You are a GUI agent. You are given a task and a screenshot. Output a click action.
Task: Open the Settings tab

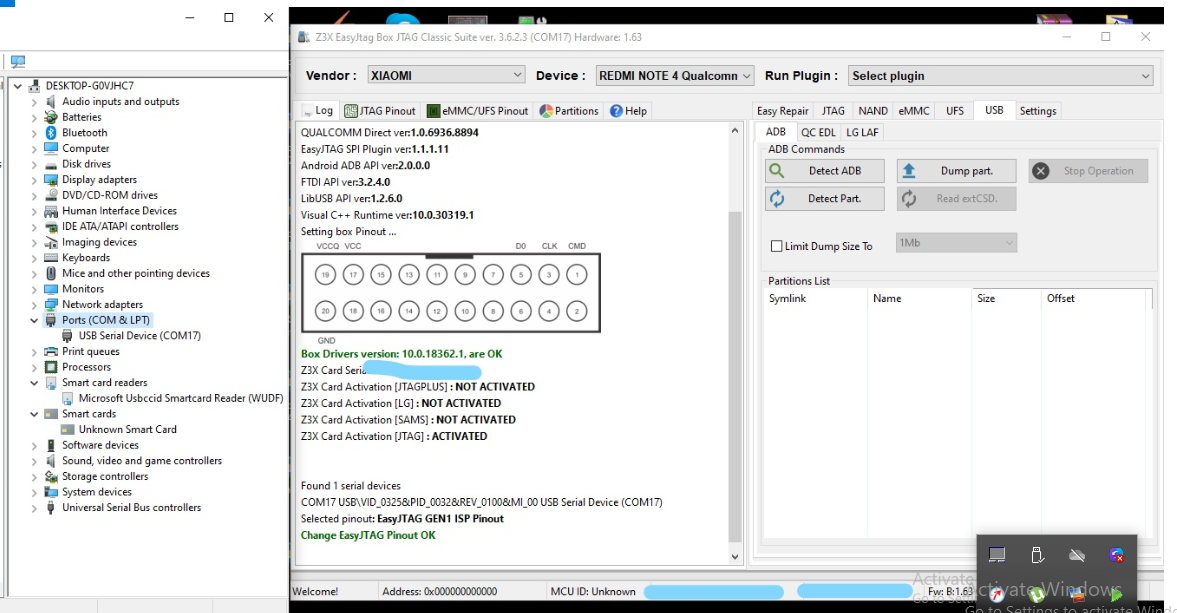click(x=1037, y=111)
